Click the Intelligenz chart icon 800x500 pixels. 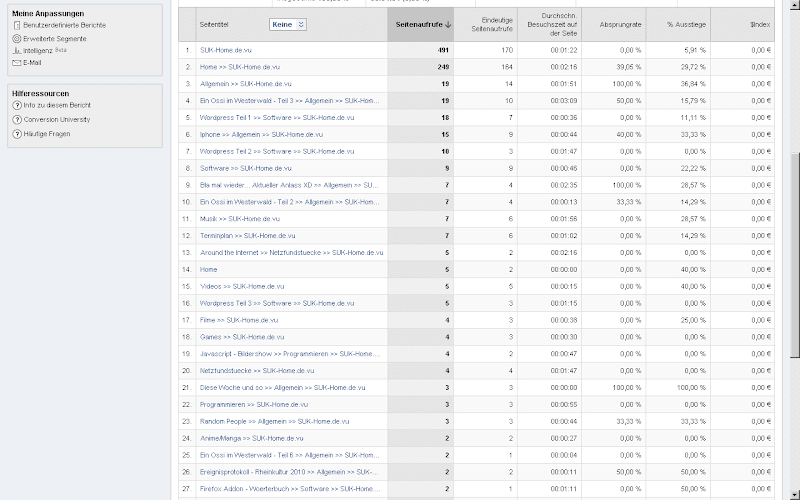click(16, 49)
